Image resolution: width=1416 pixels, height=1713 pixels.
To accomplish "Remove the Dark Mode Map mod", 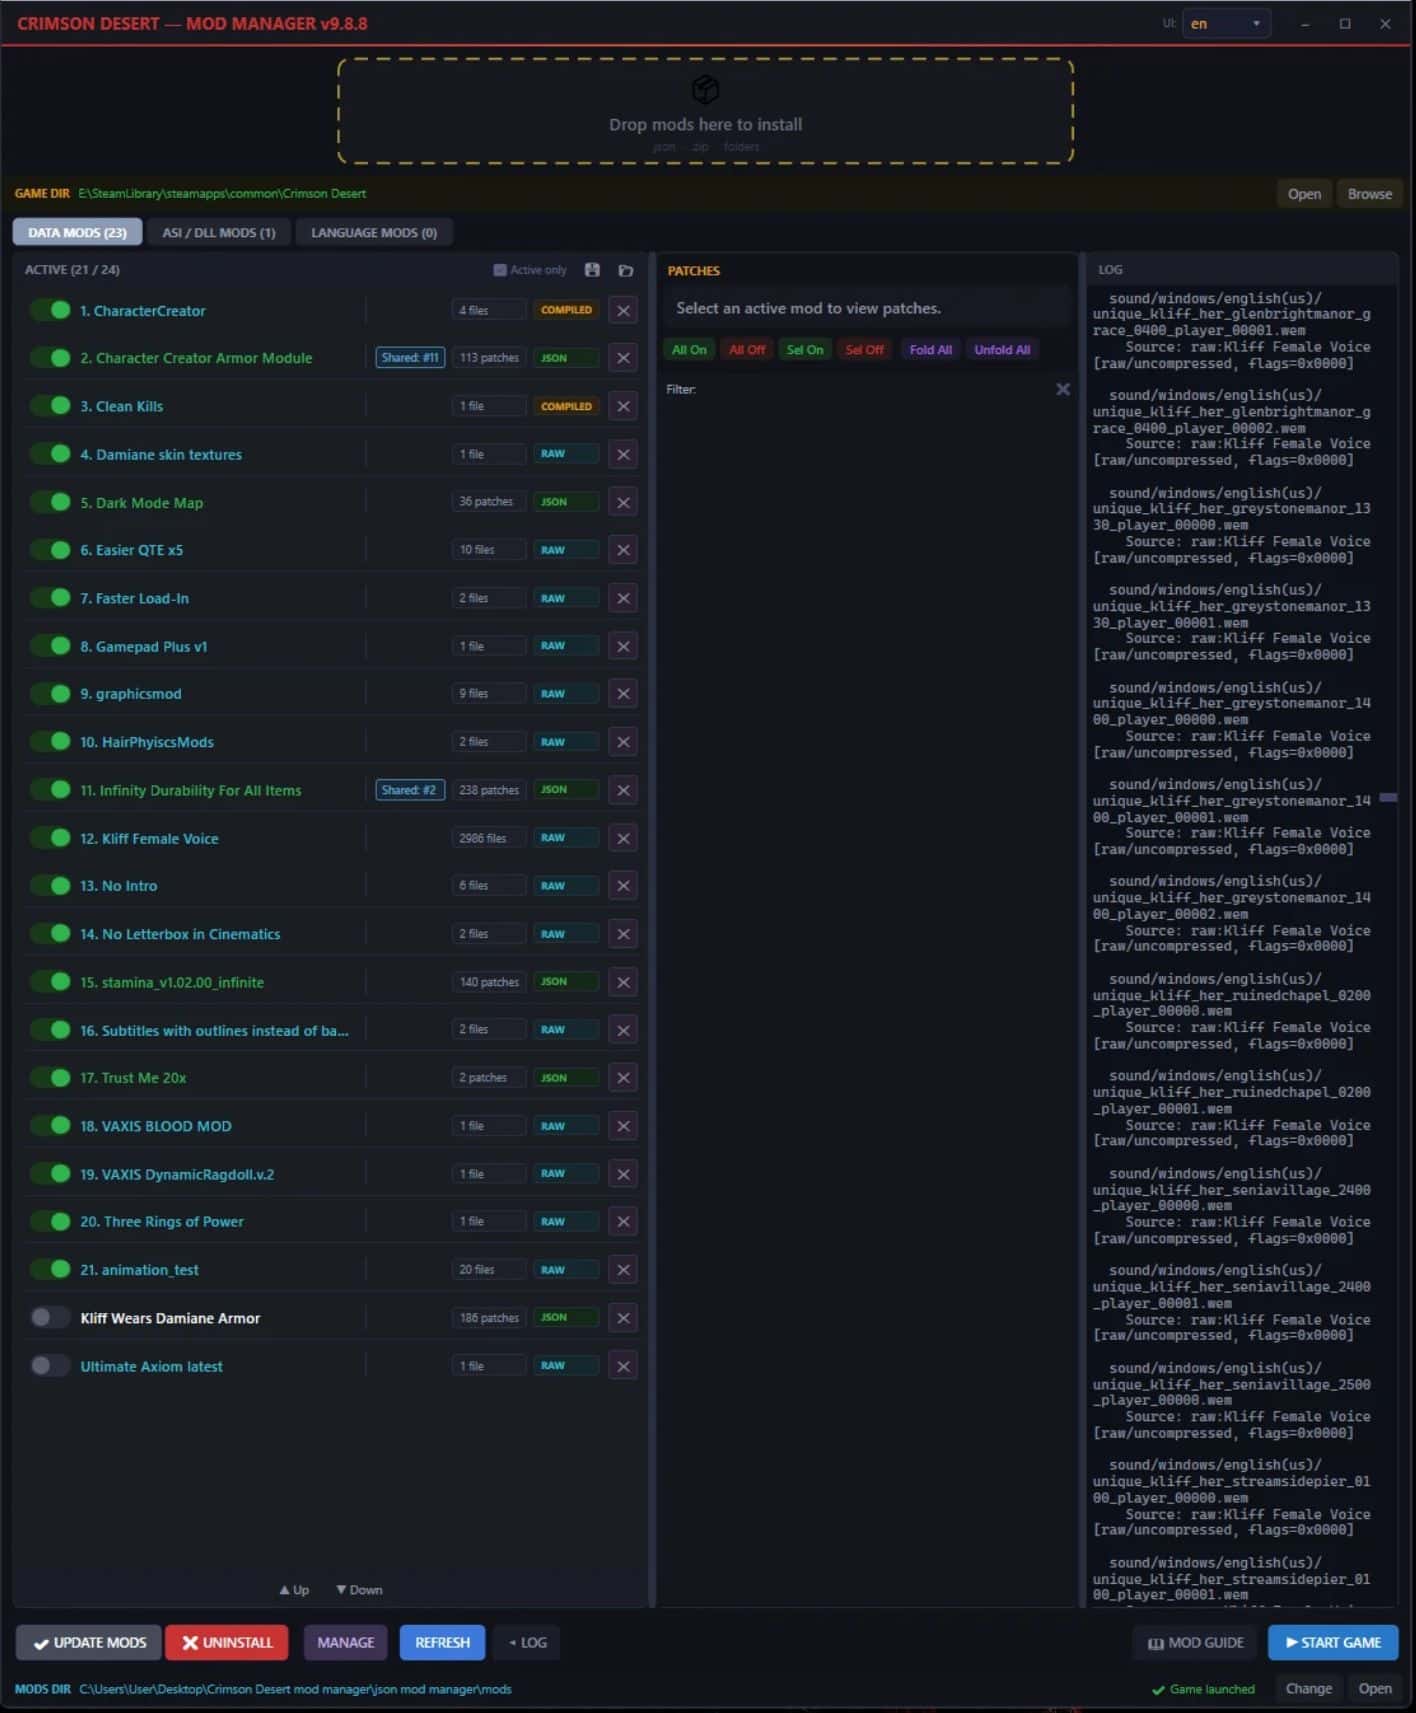I will coord(623,502).
